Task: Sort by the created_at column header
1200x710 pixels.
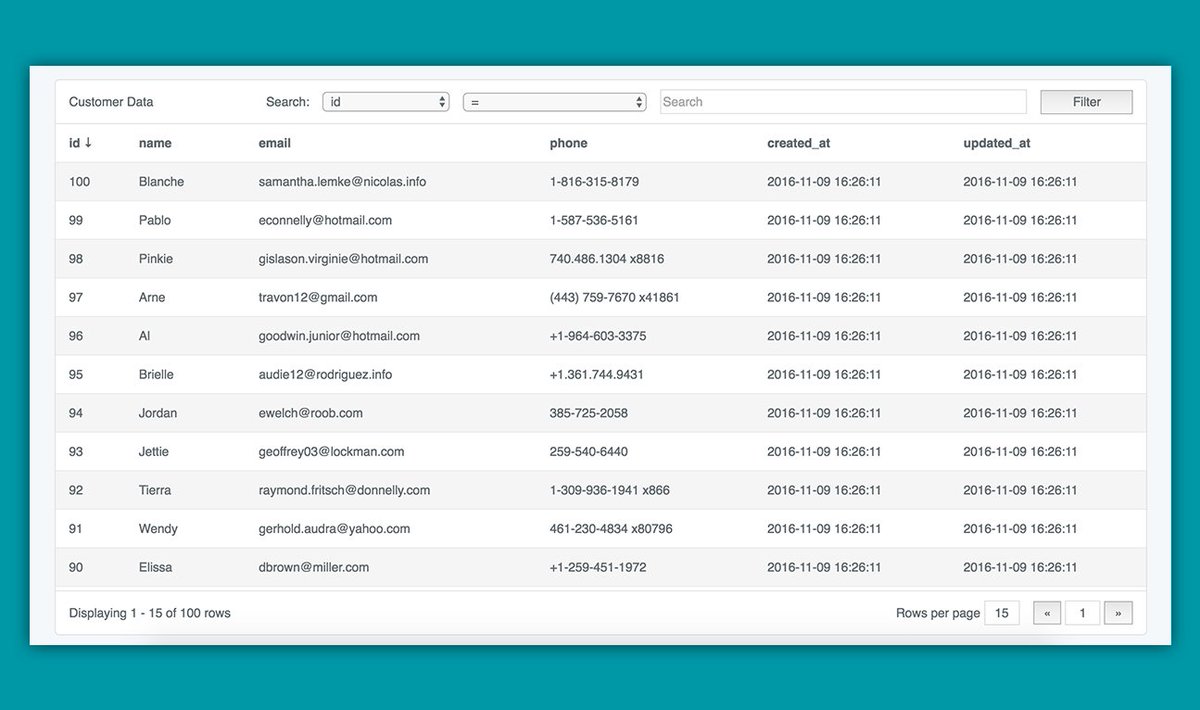Action: click(799, 143)
